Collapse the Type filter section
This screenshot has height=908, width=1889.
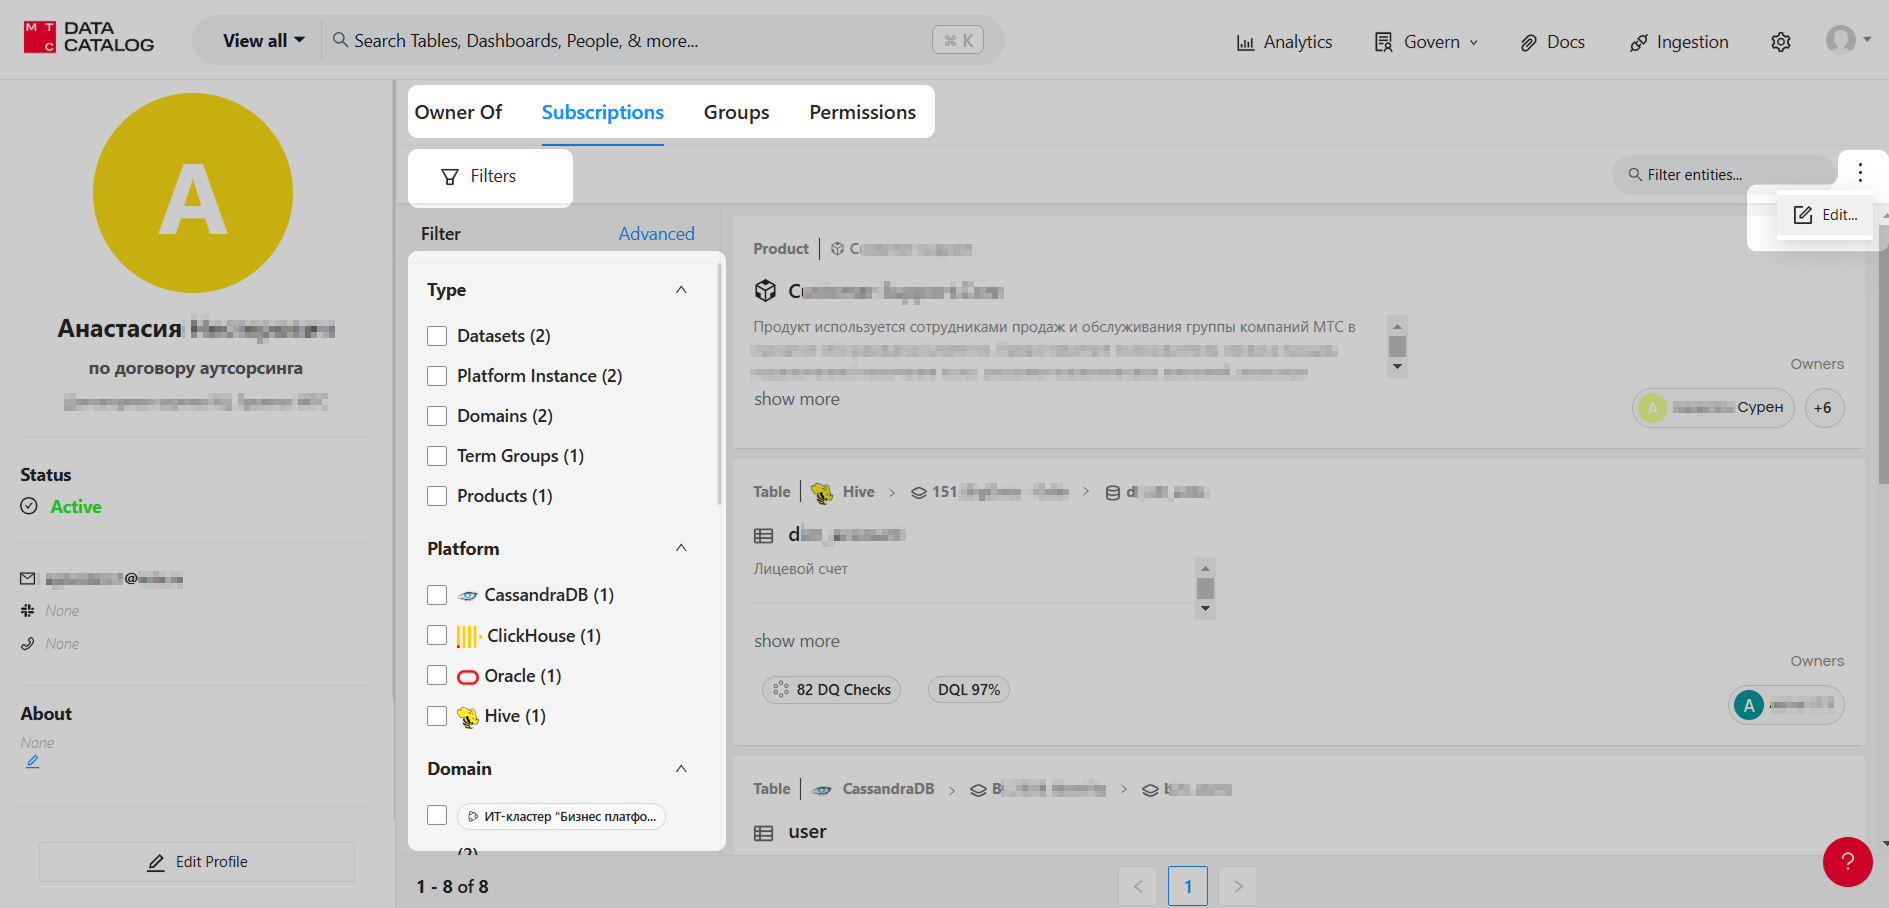tap(681, 290)
